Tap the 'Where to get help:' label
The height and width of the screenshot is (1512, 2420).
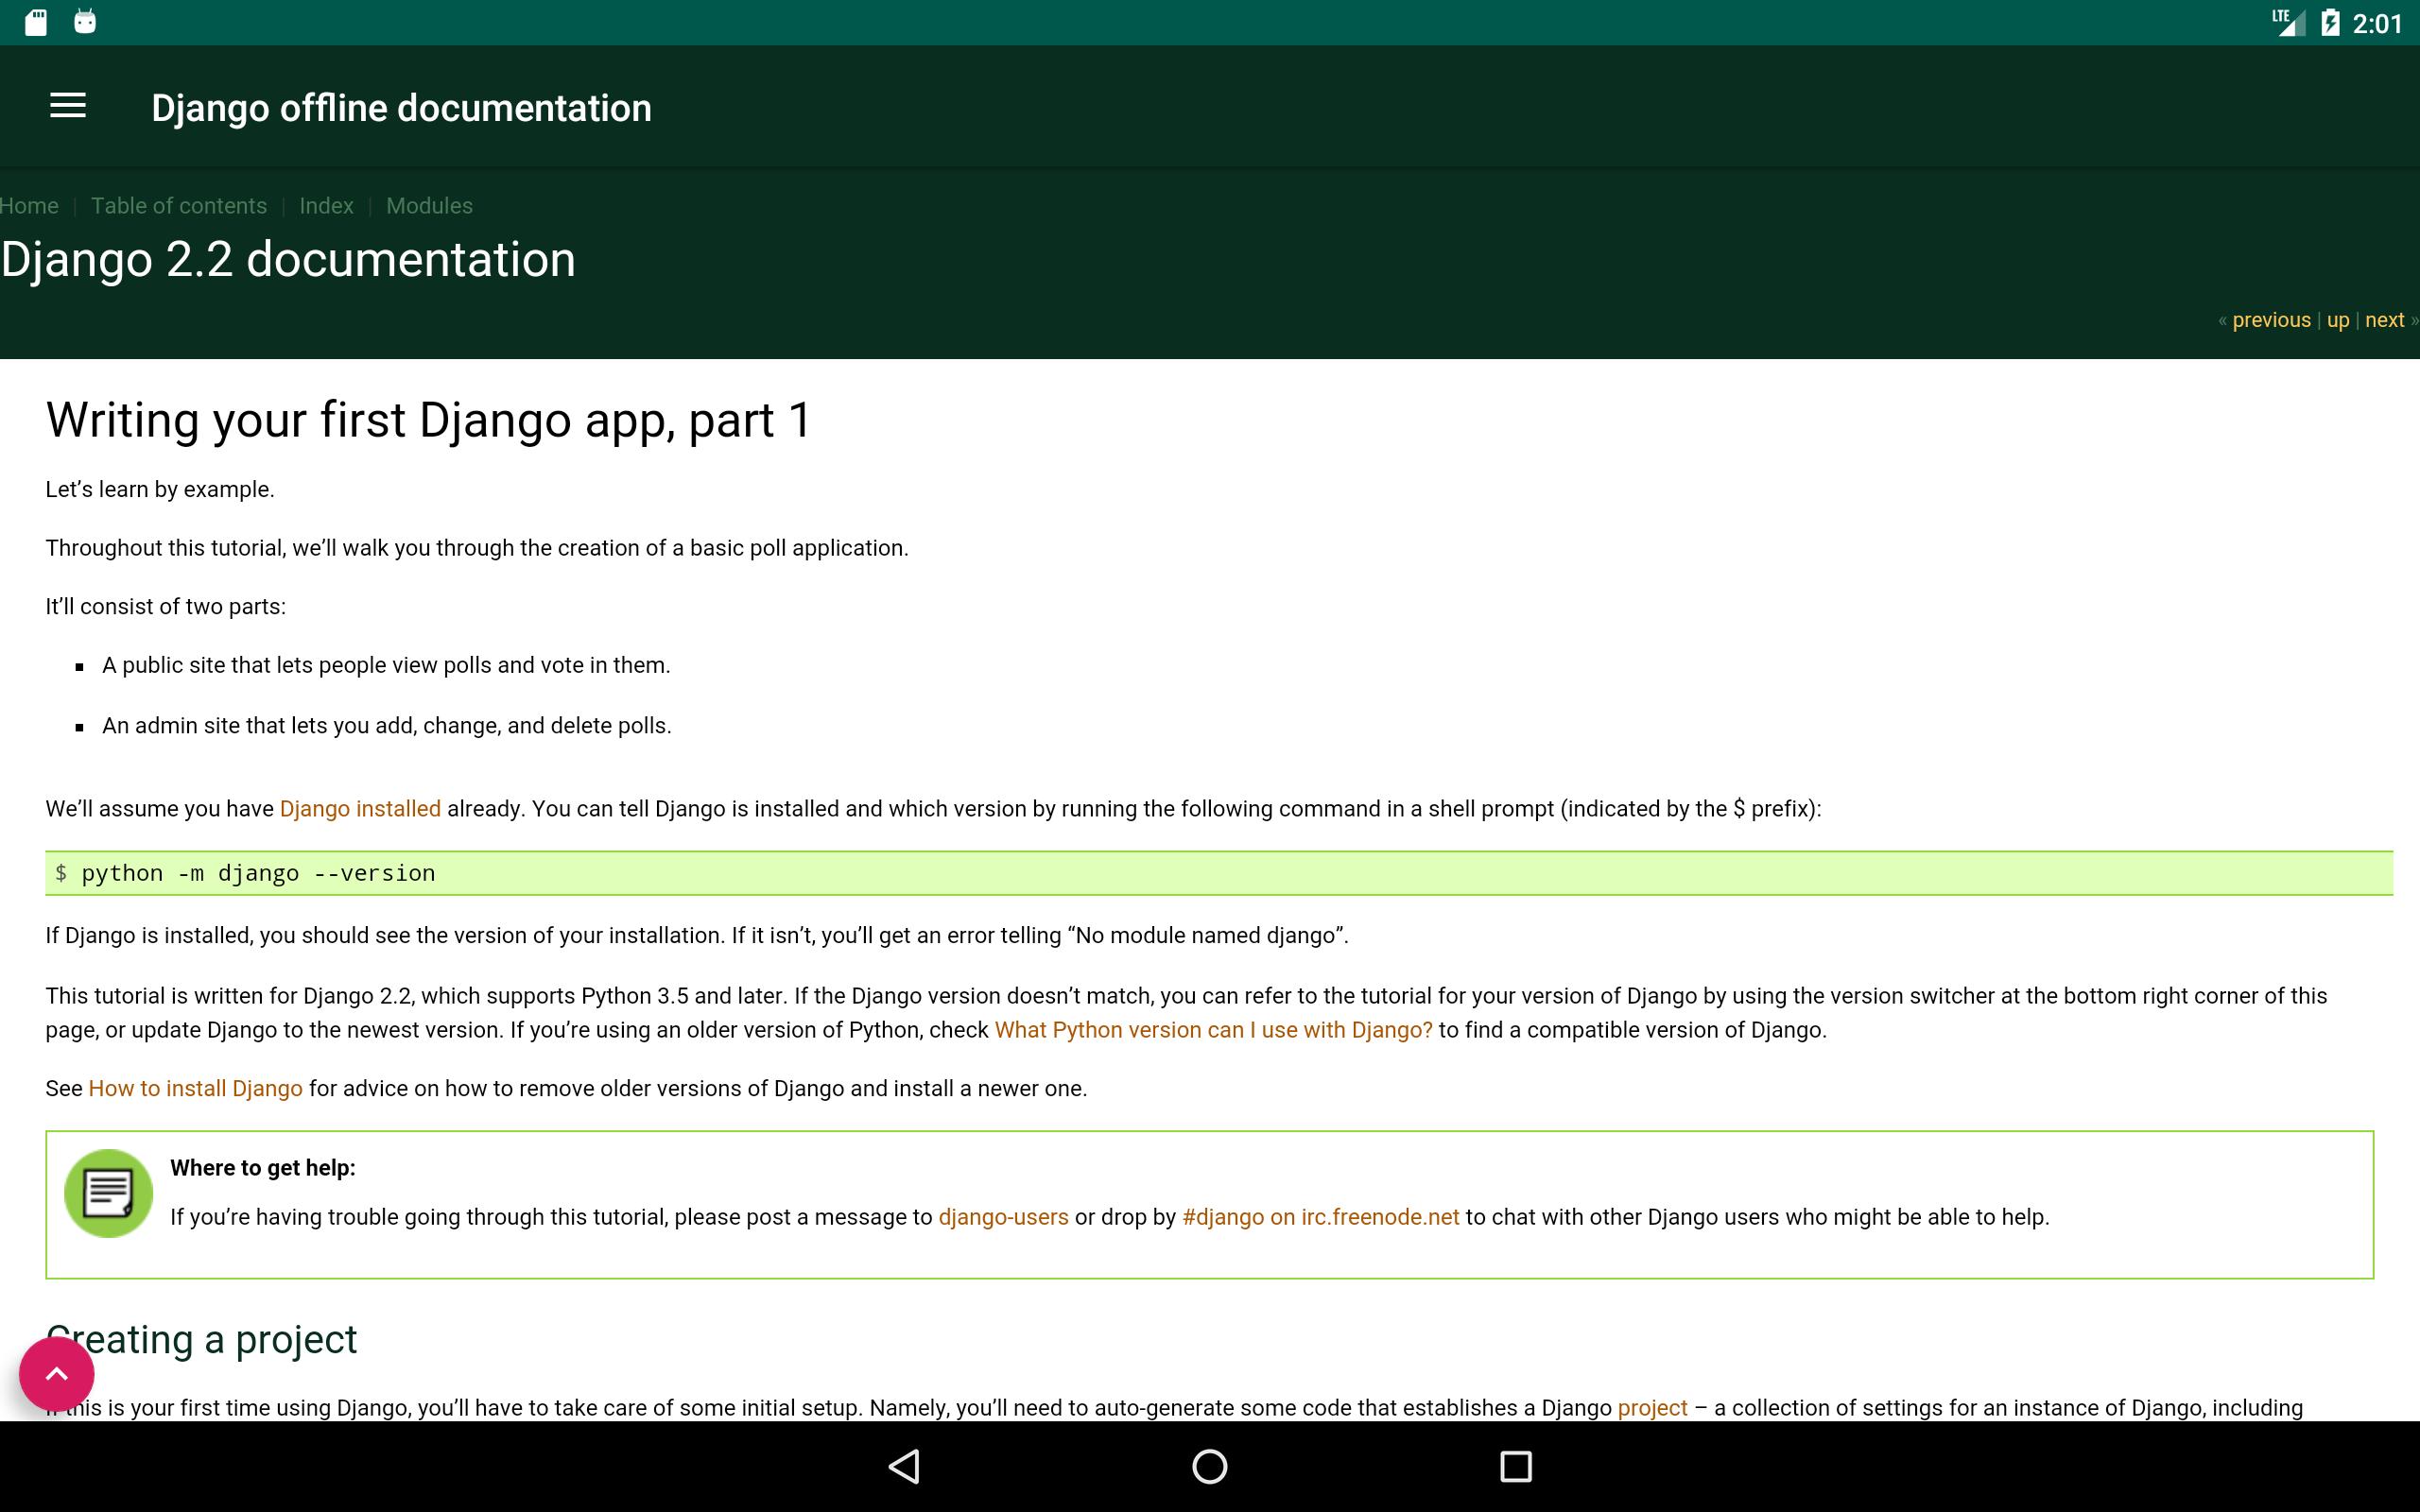[262, 1167]
